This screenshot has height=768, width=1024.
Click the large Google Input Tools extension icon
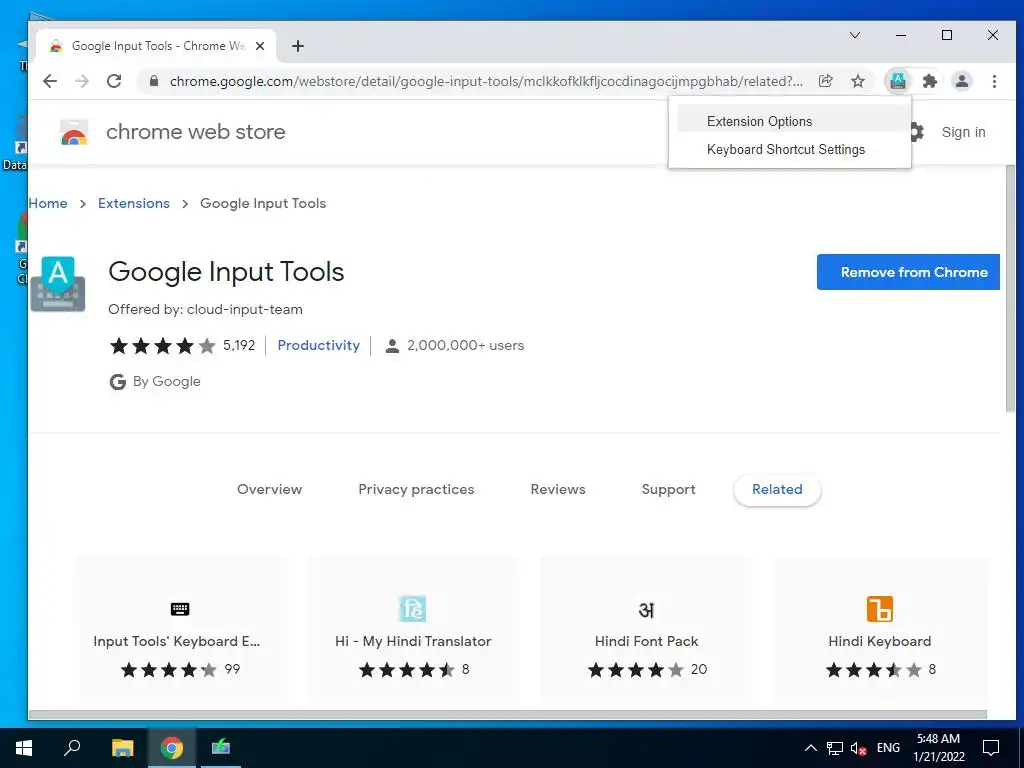coord(58,283)
